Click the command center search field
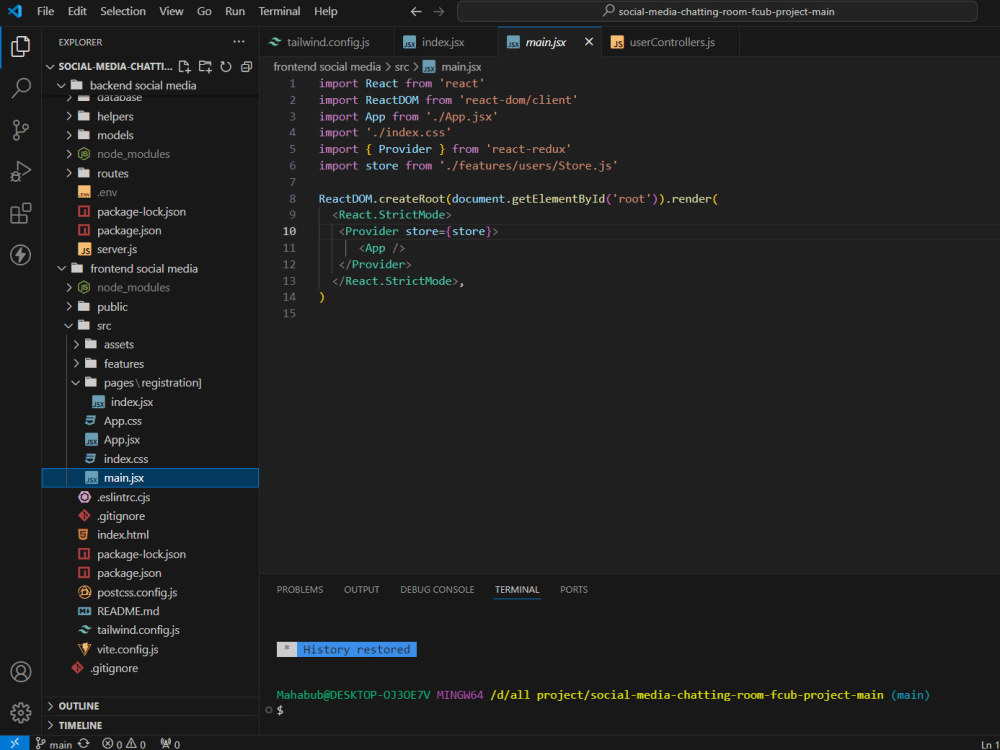The height and width of the screenshot is (750, 1000). tap(717, 11)
